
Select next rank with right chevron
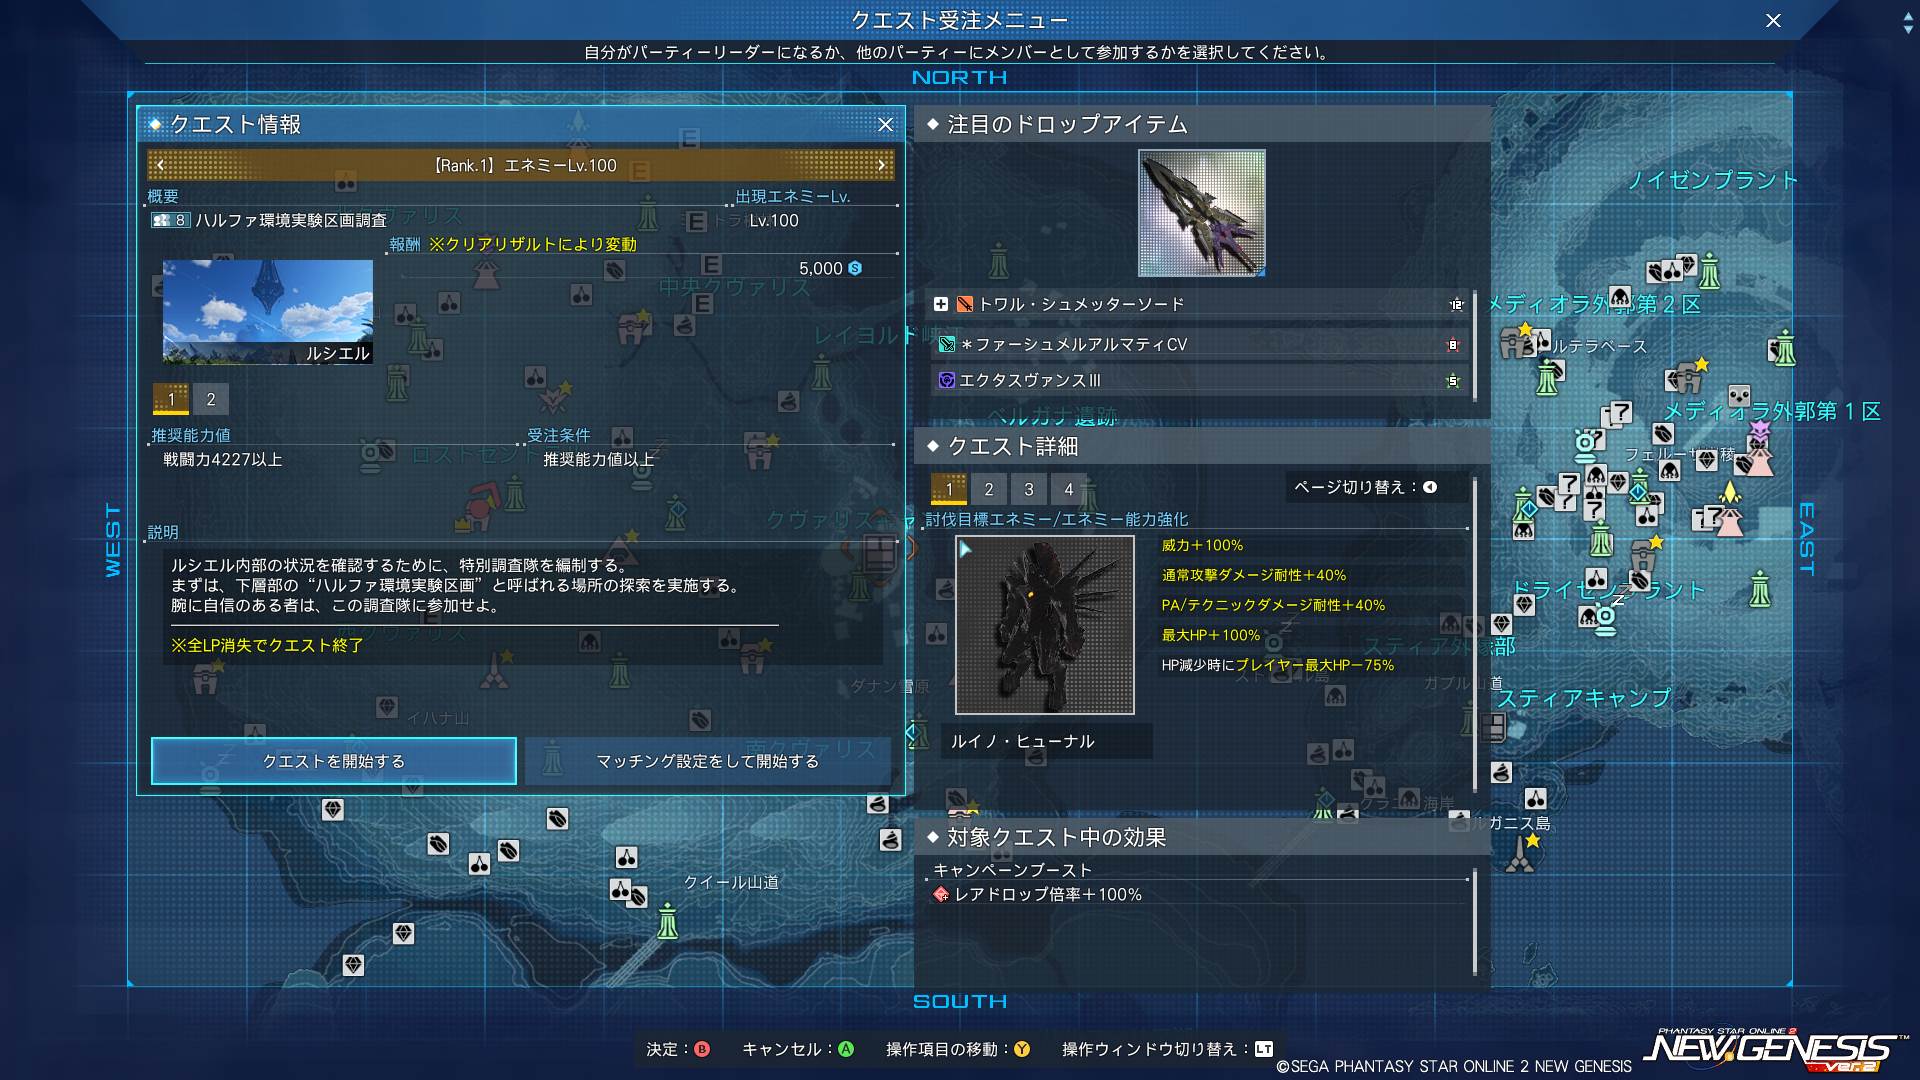pos(881,165)
